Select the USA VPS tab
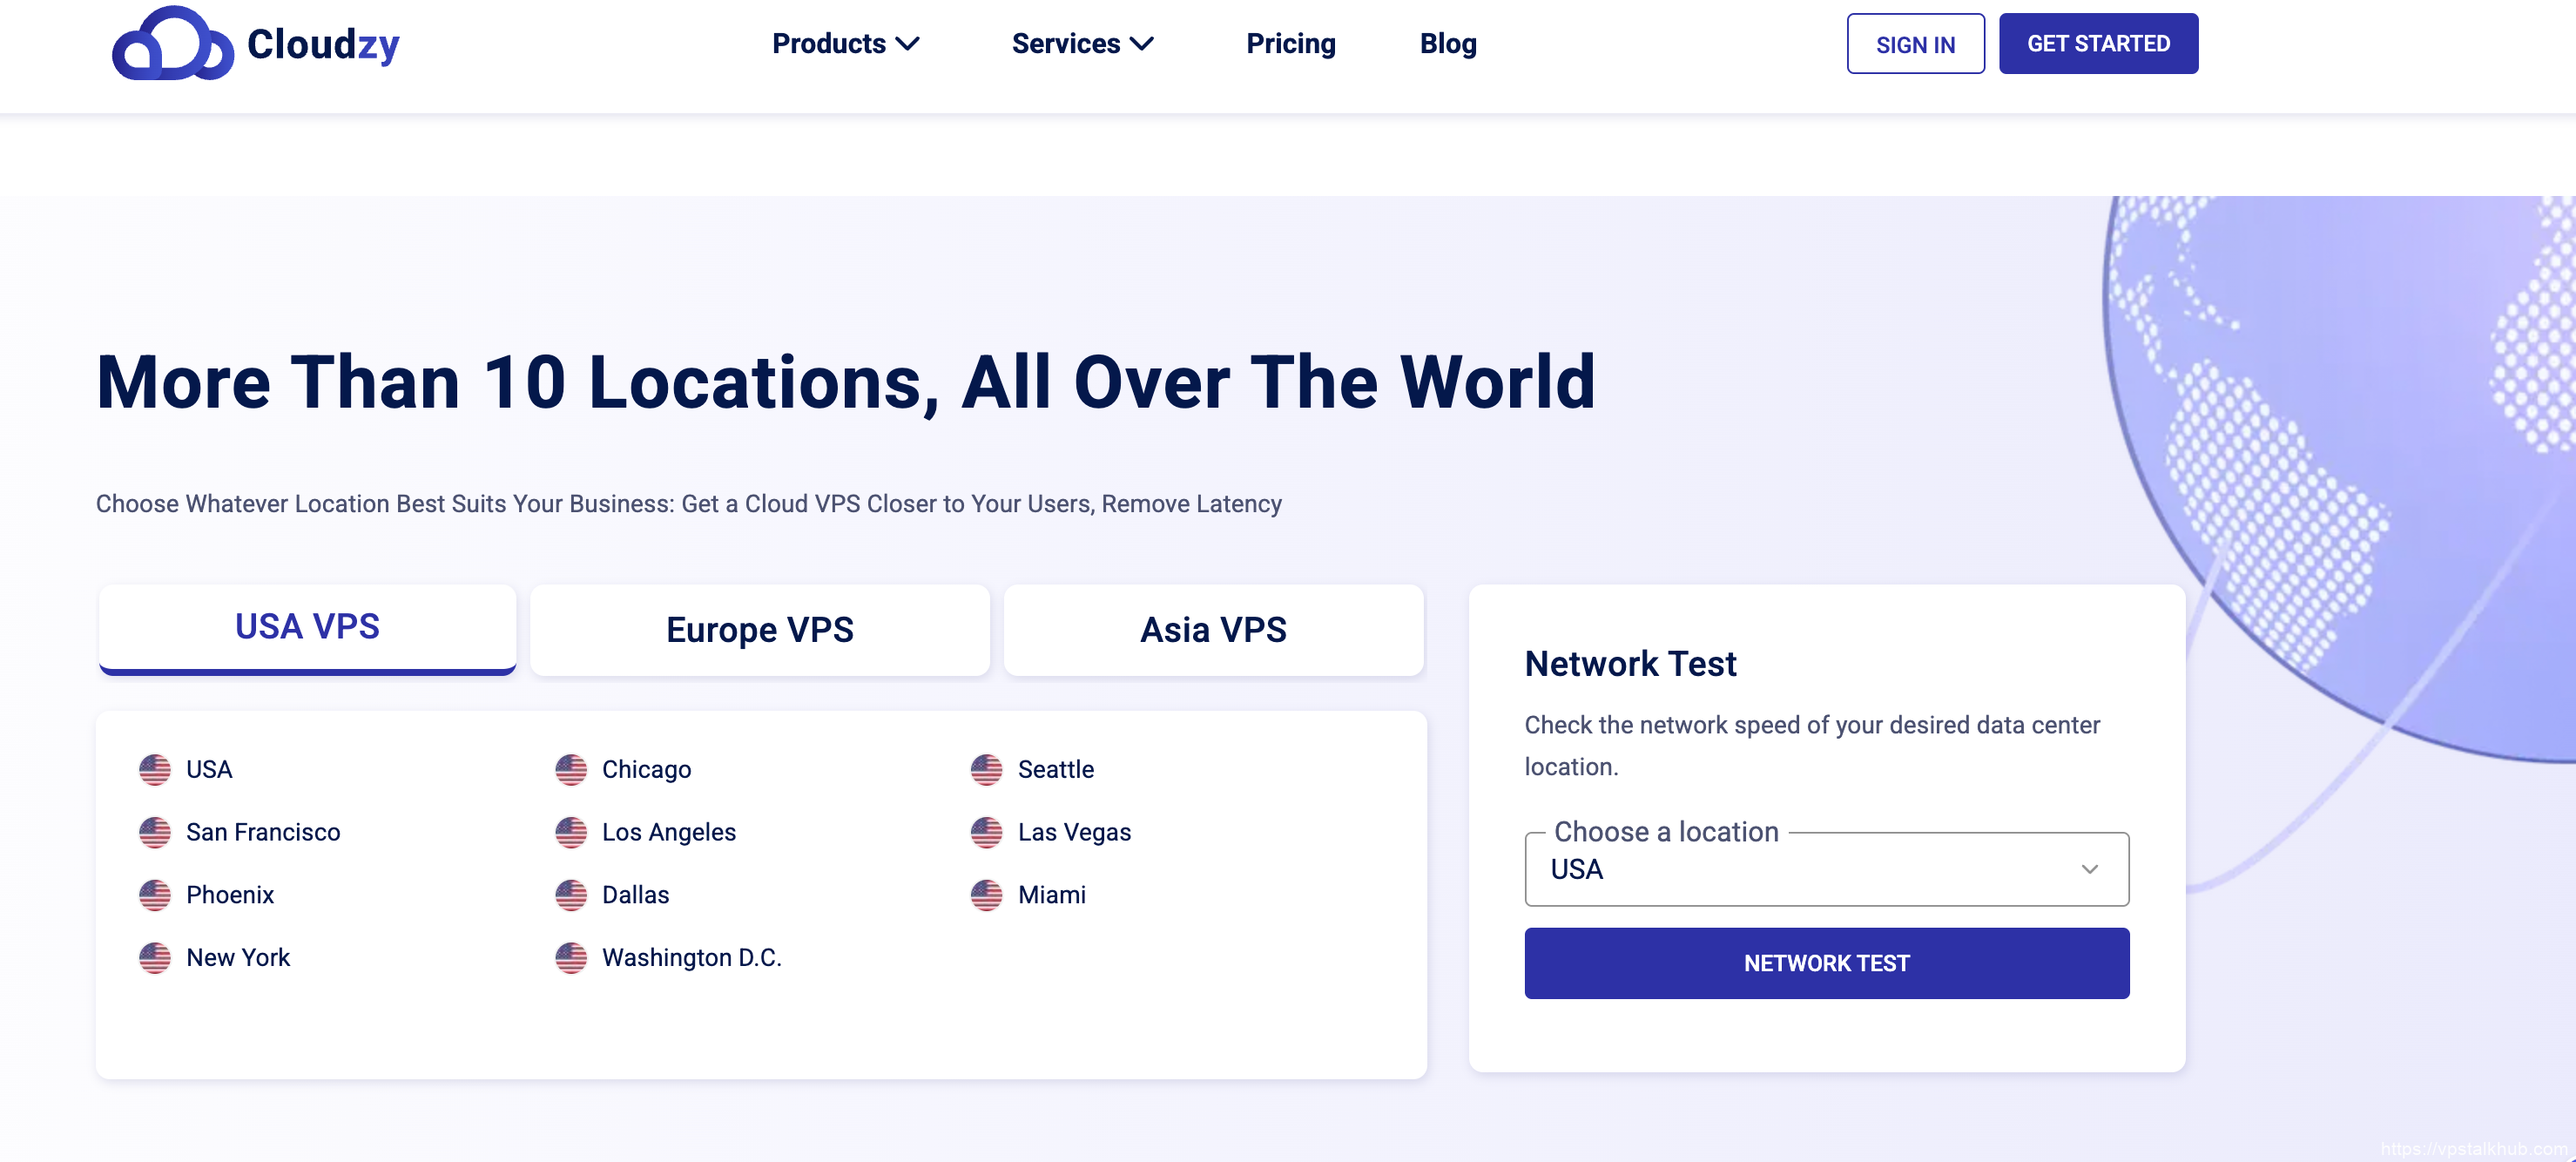This screenshot has height=1162, width=2576. coord(307,627)
